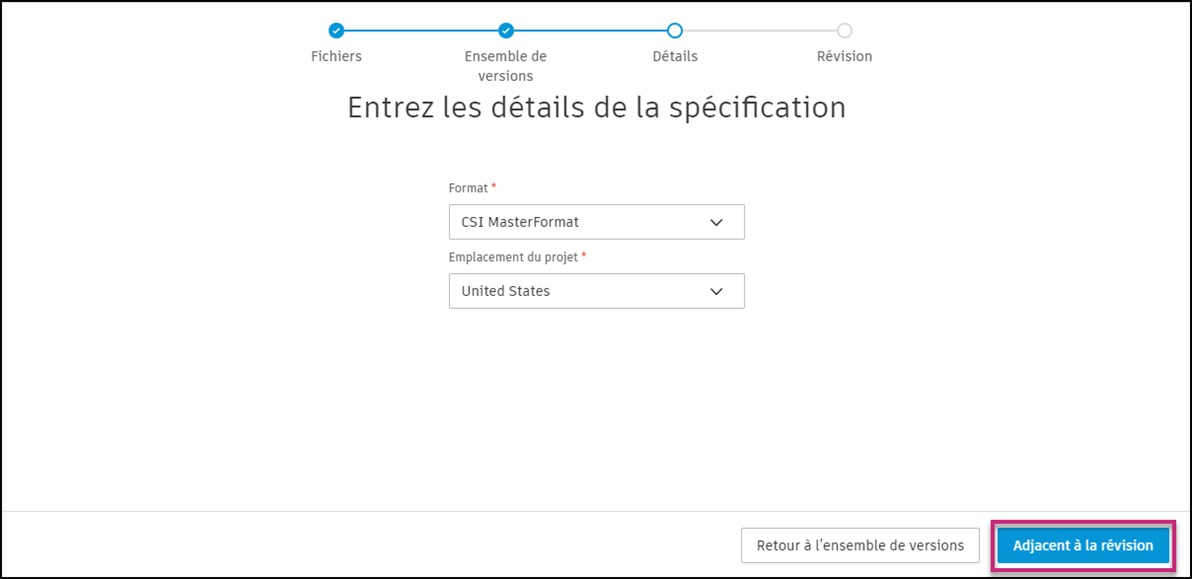Click the heading Entrez les détails de la spécification

596,107
